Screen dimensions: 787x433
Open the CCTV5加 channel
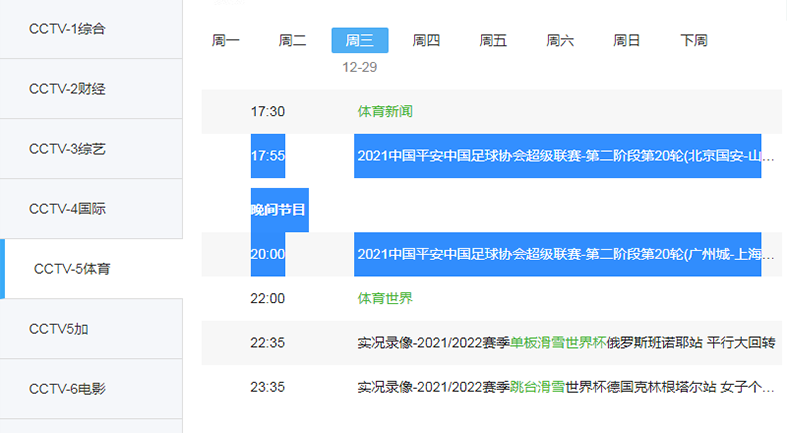[x=91, y=329]
